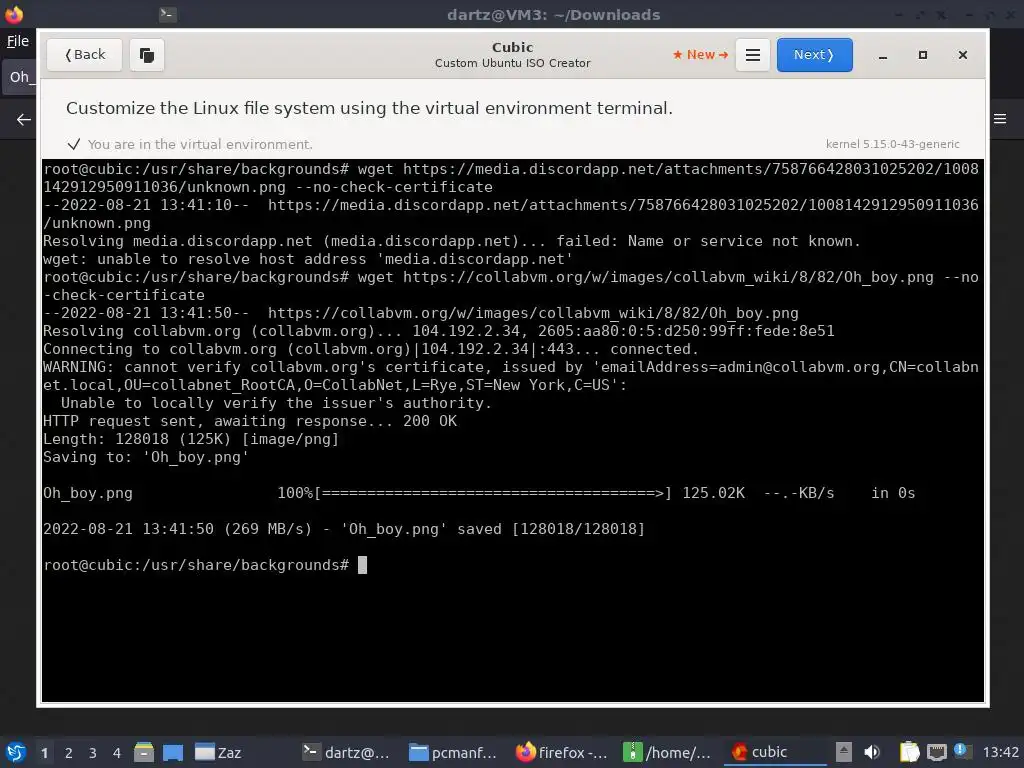Open the hamburger menu in background Firefox window
This screenshot has height=768, width=1024.
pyautogui.click(x=1000, y=119)
